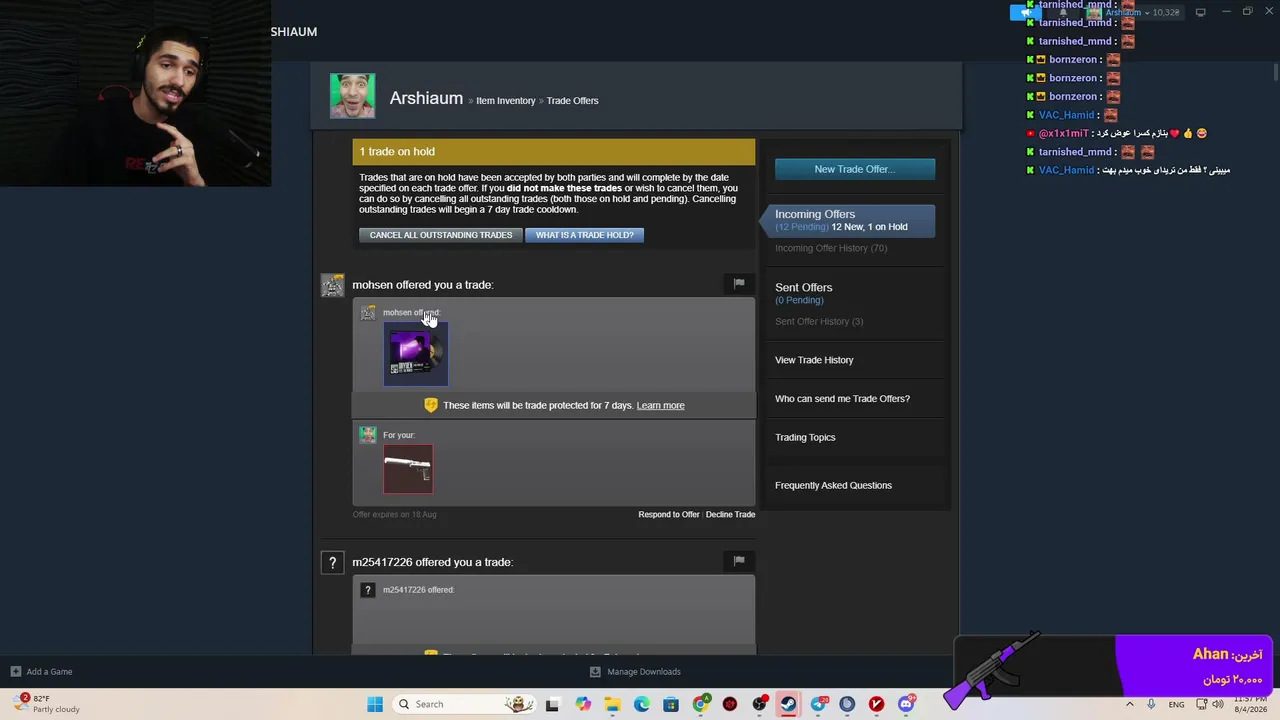Report m25417226's trade offer with flag
1280x720 pixels.
[x=739, y=561]
